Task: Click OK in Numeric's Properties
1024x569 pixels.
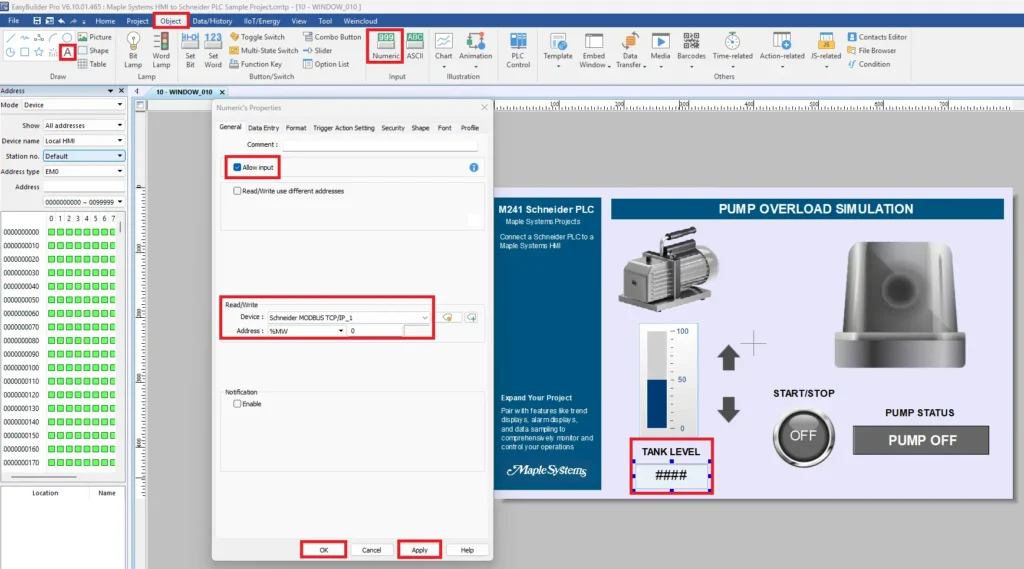Action: pos(324,550)
